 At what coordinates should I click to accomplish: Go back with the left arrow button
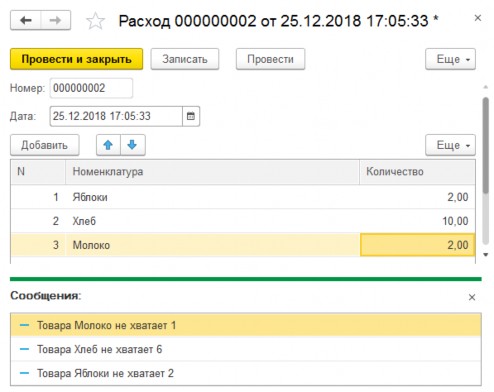26,20
